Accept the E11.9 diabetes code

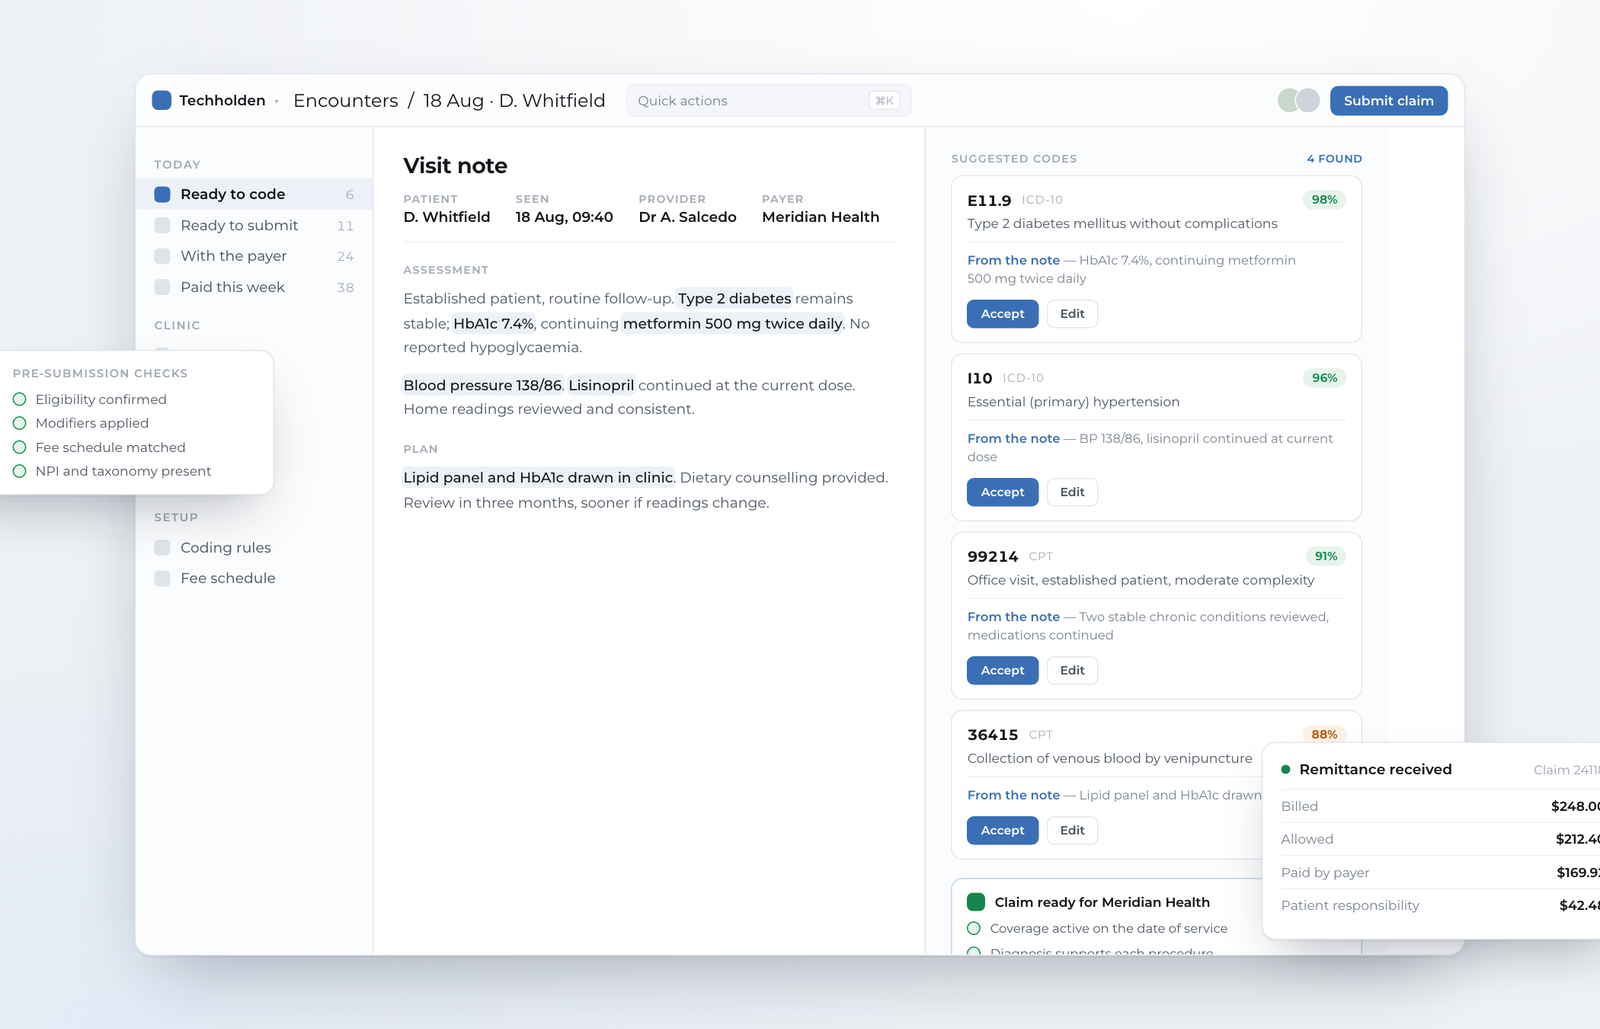pos(1002,313)
